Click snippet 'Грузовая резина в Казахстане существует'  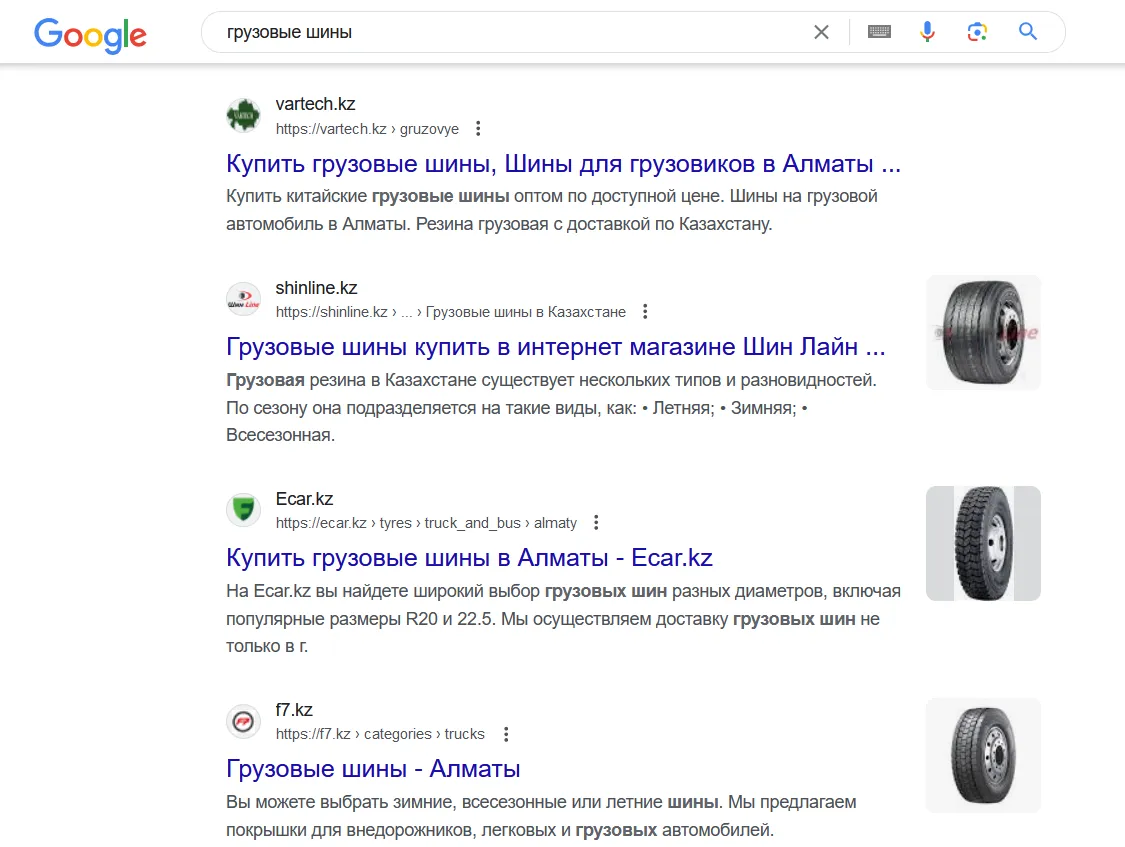pyautogui.click(x=552, y=407)
